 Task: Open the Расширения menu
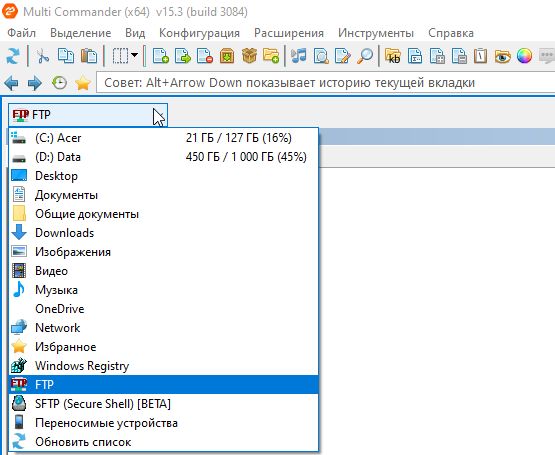(x=289, y=33)
